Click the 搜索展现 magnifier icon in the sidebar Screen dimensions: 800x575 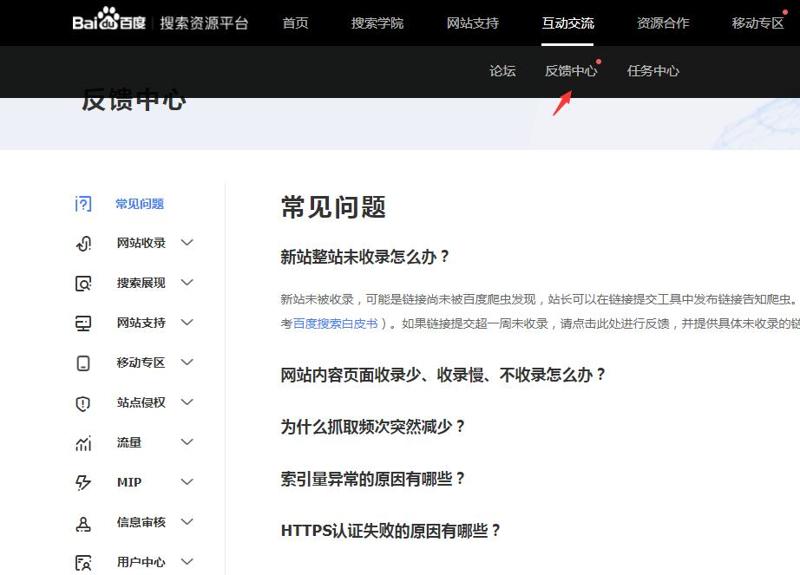coord(83,283)
